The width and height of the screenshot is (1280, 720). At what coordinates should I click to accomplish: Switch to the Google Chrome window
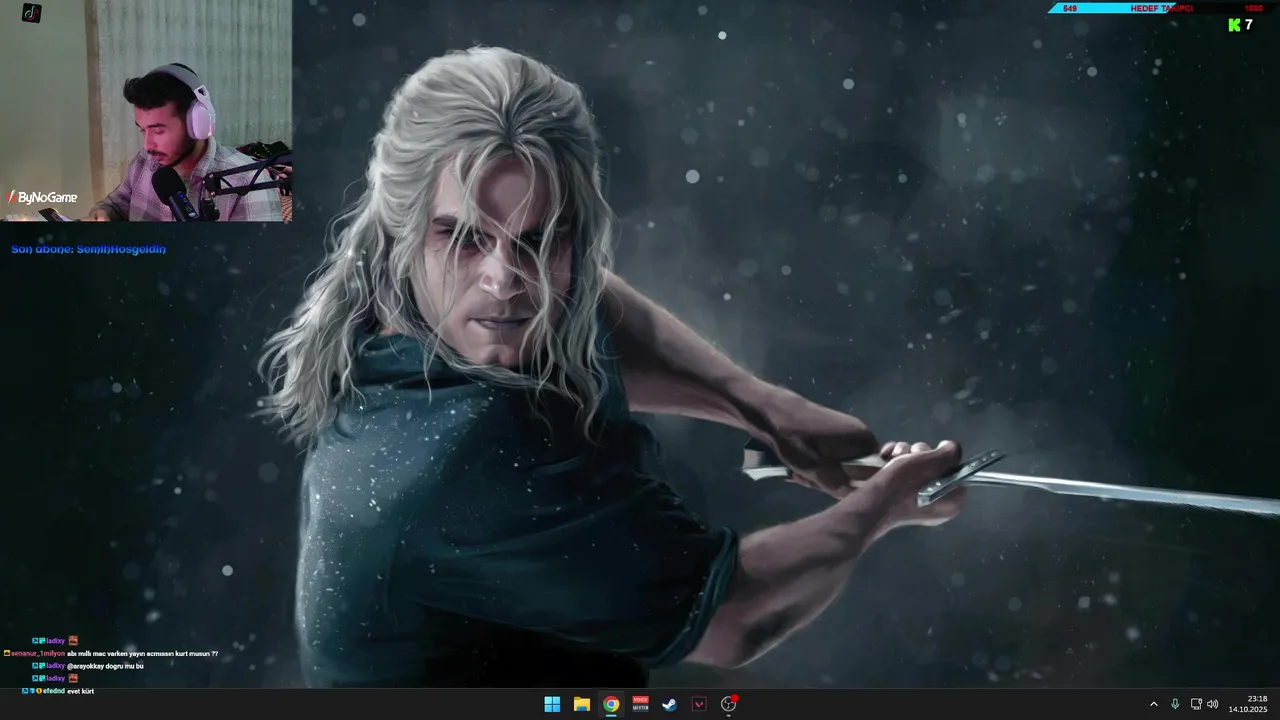611,704
